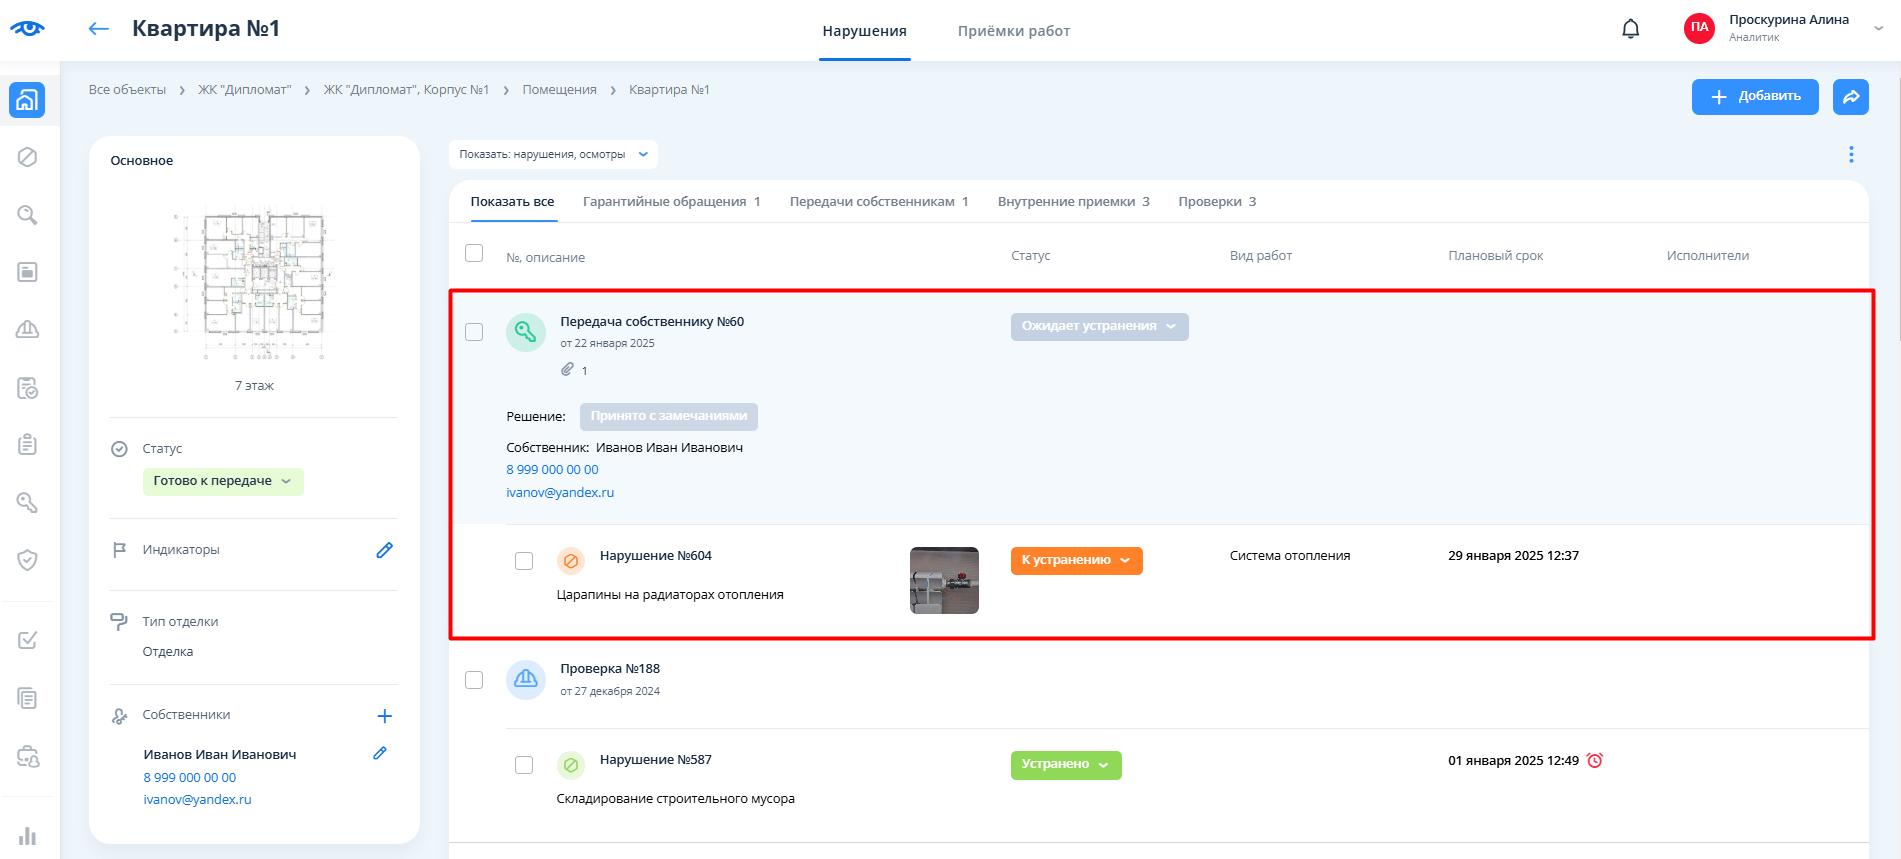Open the radiator photo thumbnail

(944, 580)
